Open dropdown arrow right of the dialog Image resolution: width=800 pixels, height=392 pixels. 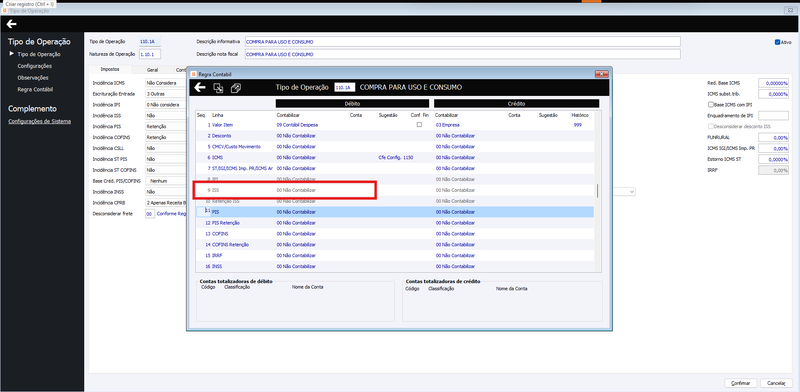coord(632,191)
